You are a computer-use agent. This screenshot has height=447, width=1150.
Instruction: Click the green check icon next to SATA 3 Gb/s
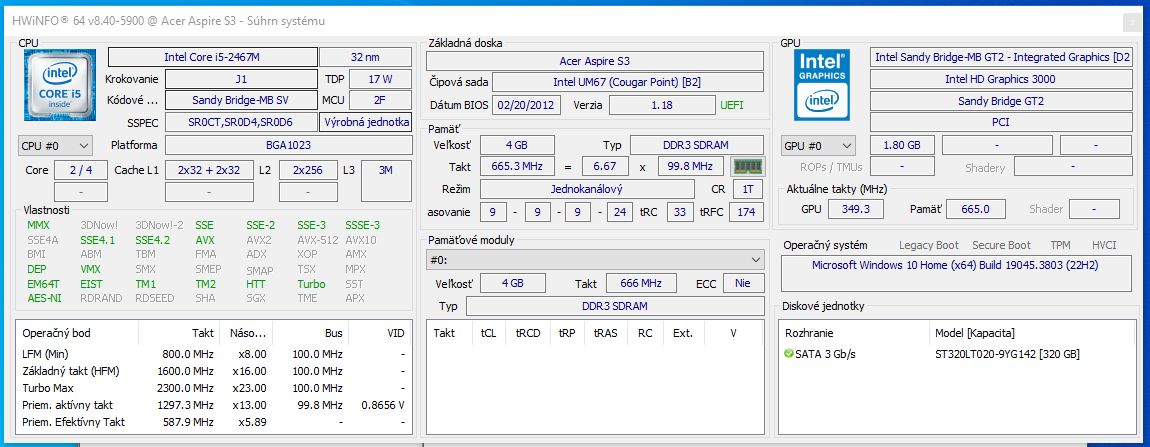point(788,355)
